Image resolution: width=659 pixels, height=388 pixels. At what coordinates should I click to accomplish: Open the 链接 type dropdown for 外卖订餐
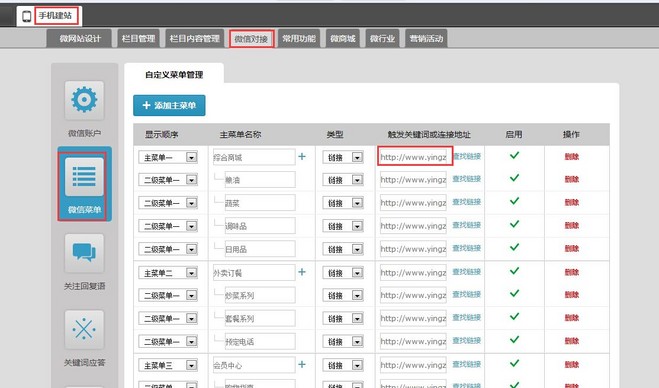tap(343, 273)
